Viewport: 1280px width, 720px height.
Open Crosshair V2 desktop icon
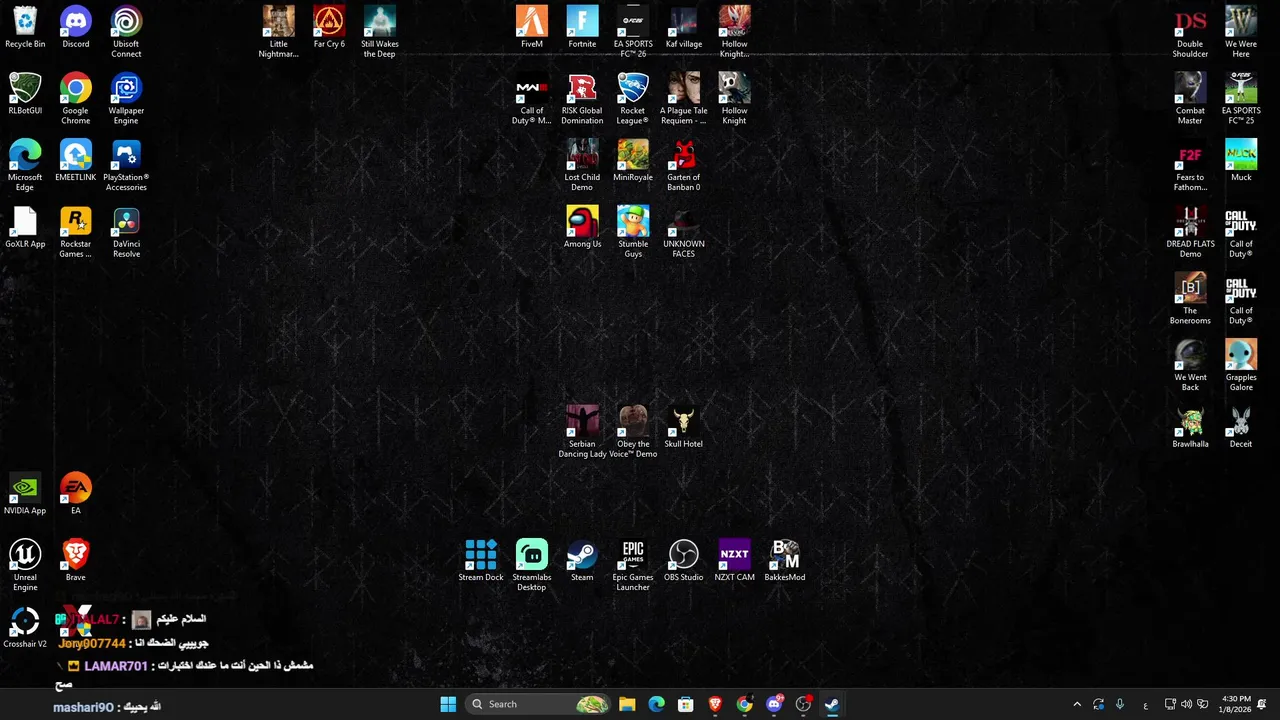[25, 627]
